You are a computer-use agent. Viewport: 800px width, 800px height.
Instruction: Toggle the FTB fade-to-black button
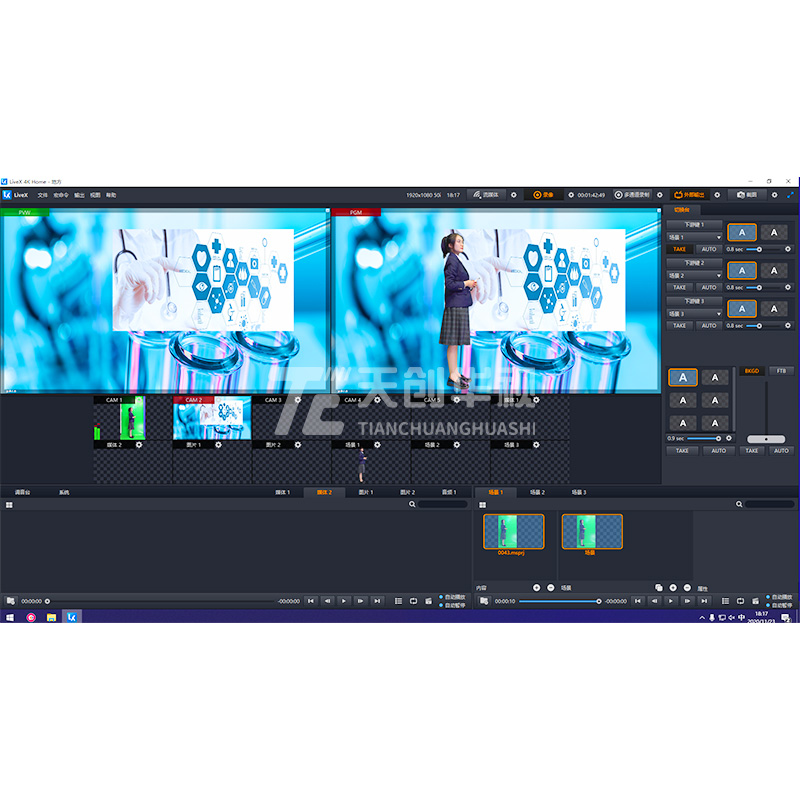click(x=781, y=371)
